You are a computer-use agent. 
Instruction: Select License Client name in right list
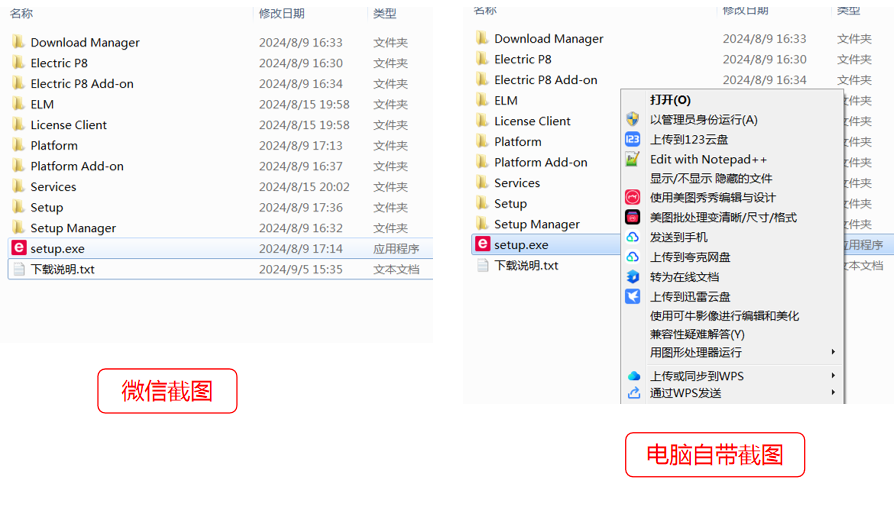coord(532,121)
